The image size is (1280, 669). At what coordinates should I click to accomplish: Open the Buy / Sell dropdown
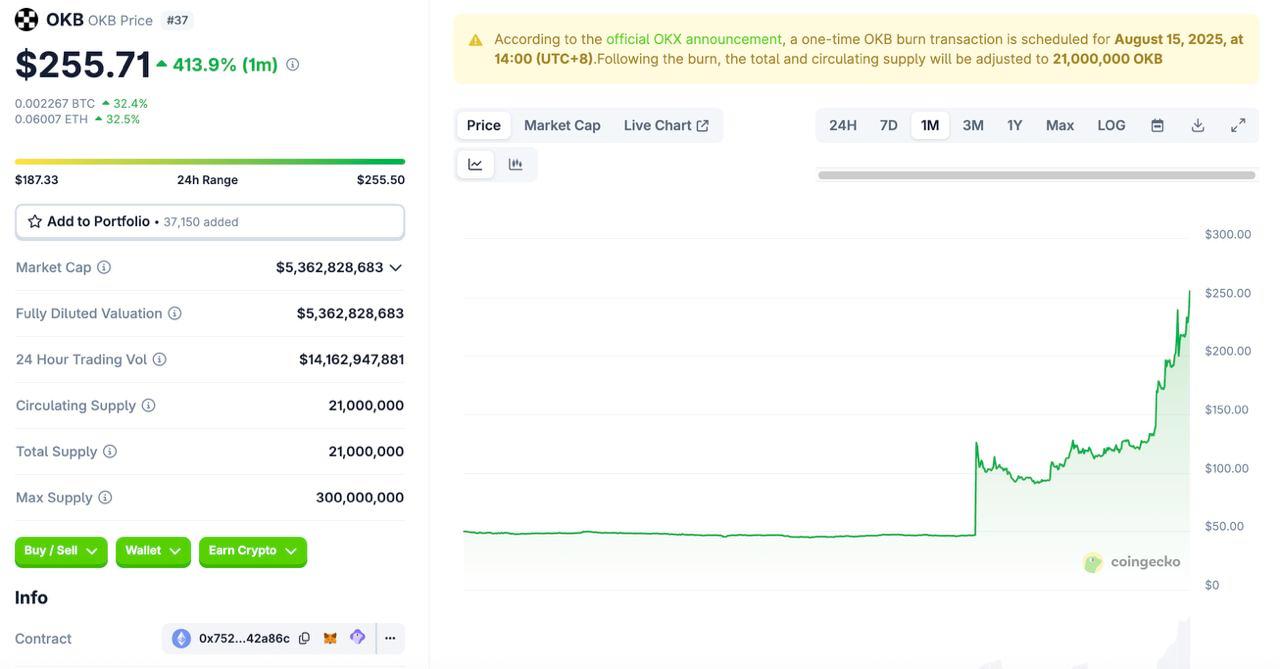[x=61, y=551]
